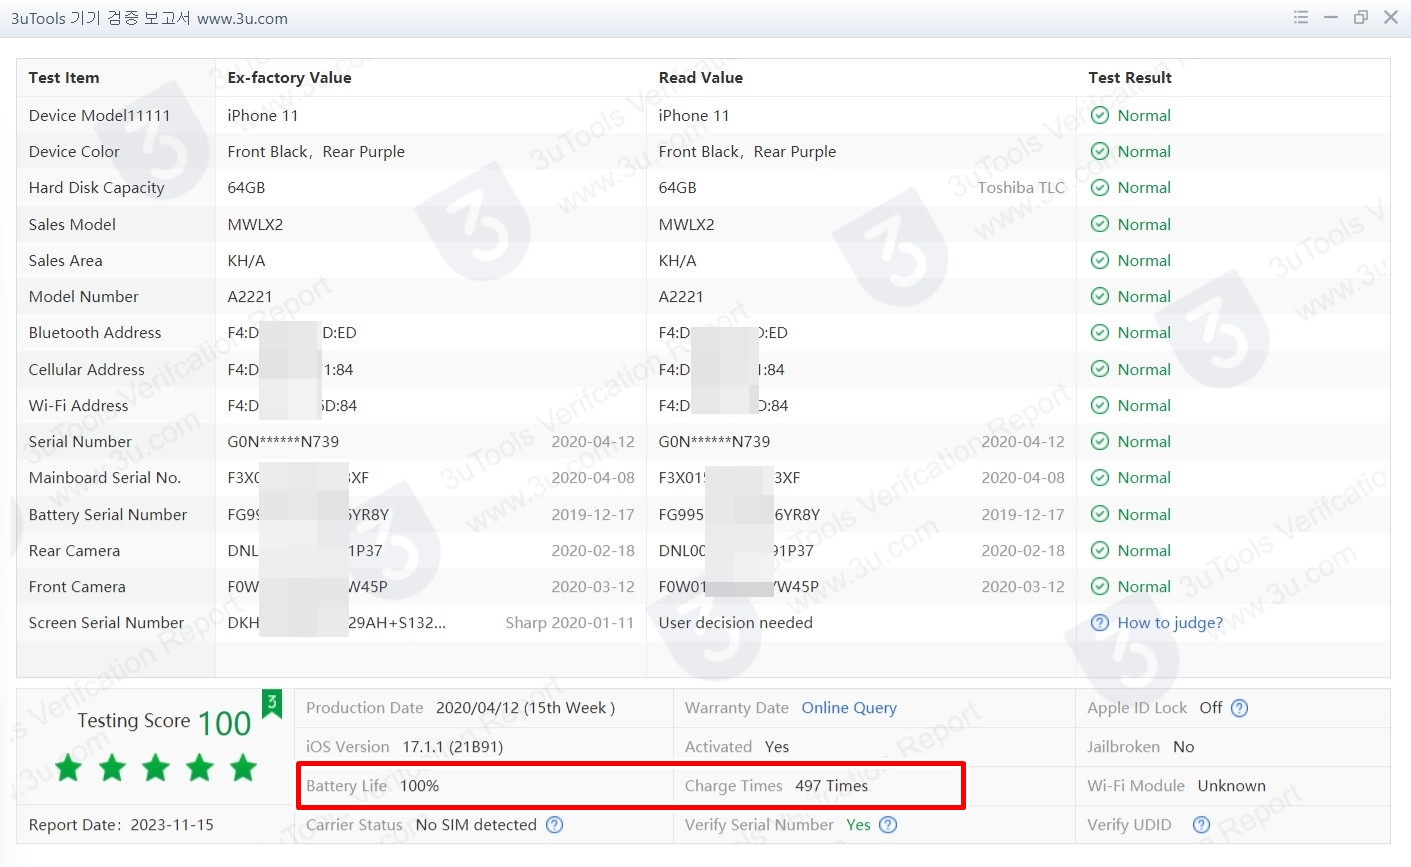Click the Activated Yes value
This screenshot has height=867, width=1411.
tap(777, 747)
